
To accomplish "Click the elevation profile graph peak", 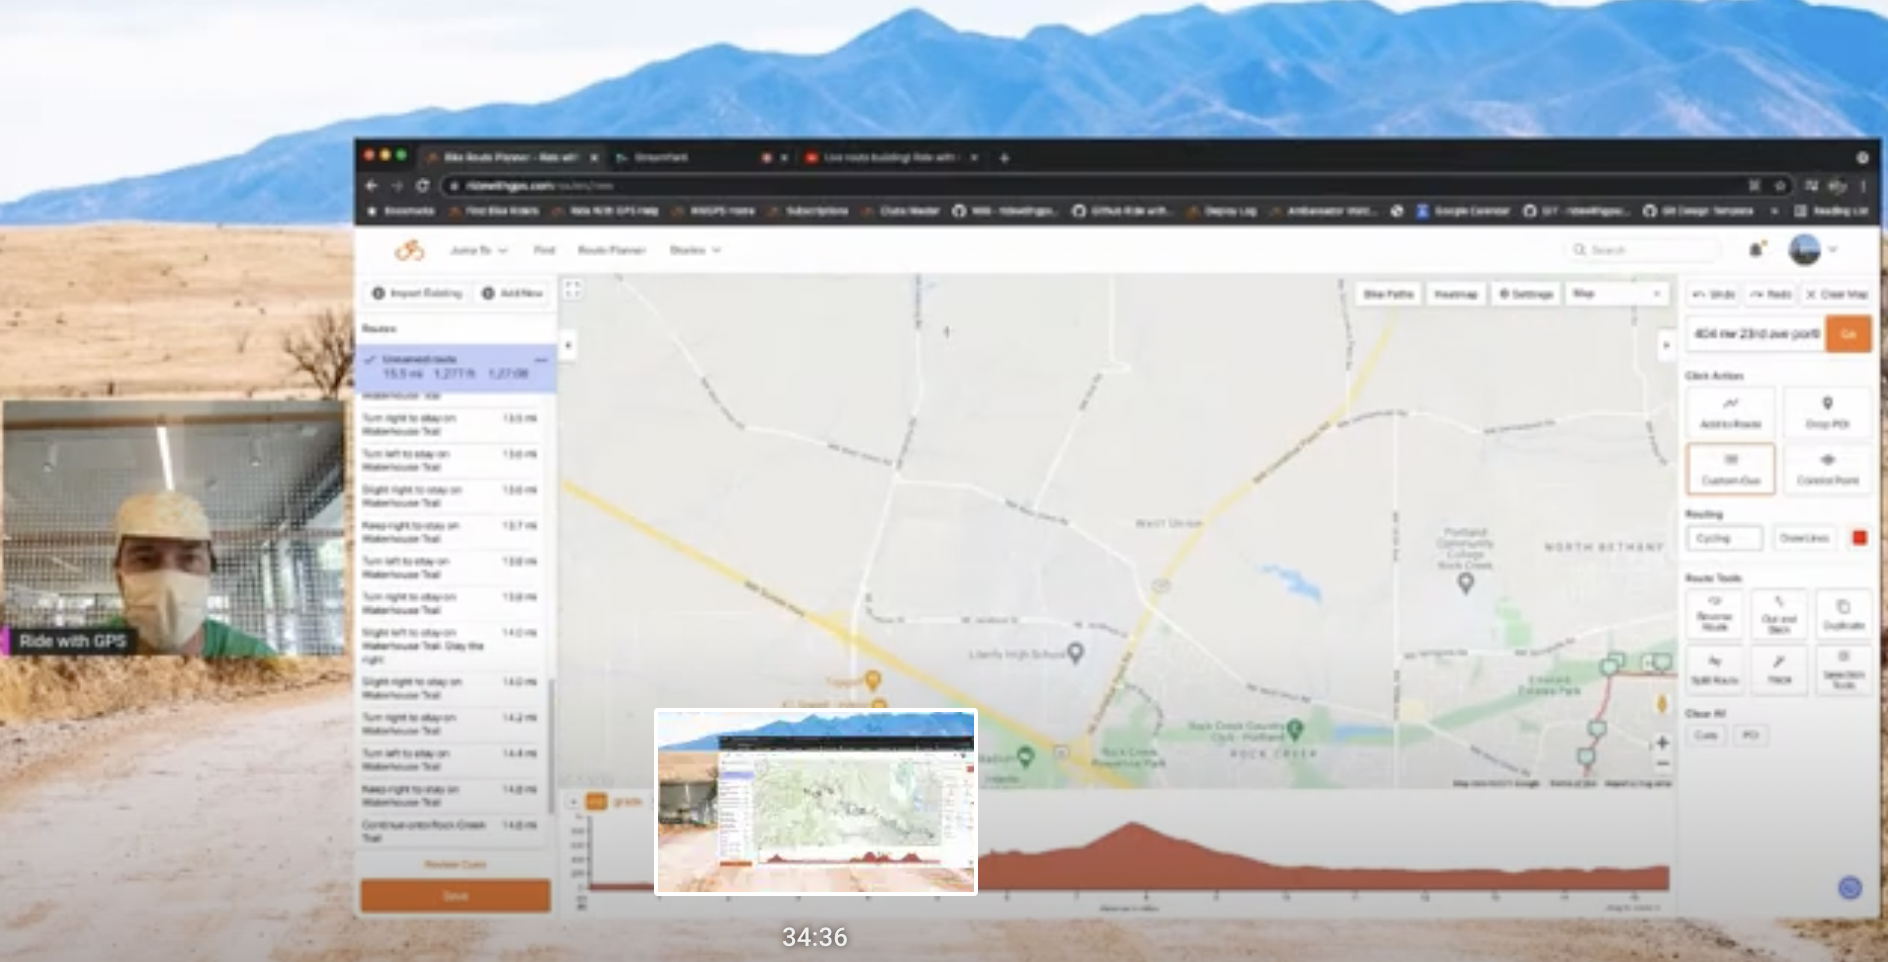I will tap(1132, 826).
